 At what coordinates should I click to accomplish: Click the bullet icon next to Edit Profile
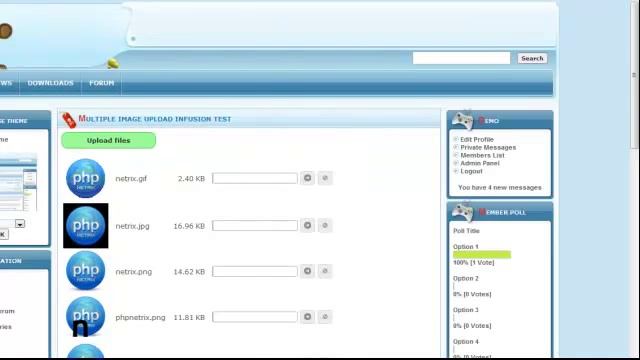pos(456,139)
